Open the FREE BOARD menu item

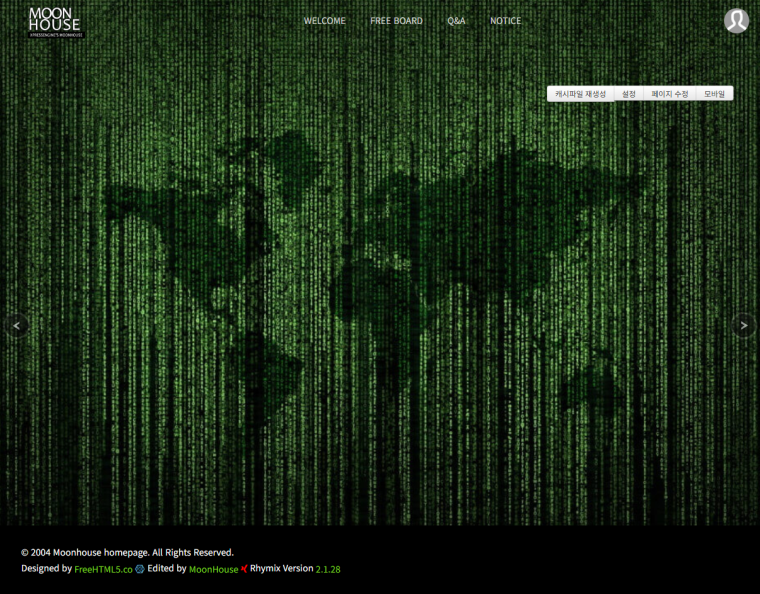point(396,21)
